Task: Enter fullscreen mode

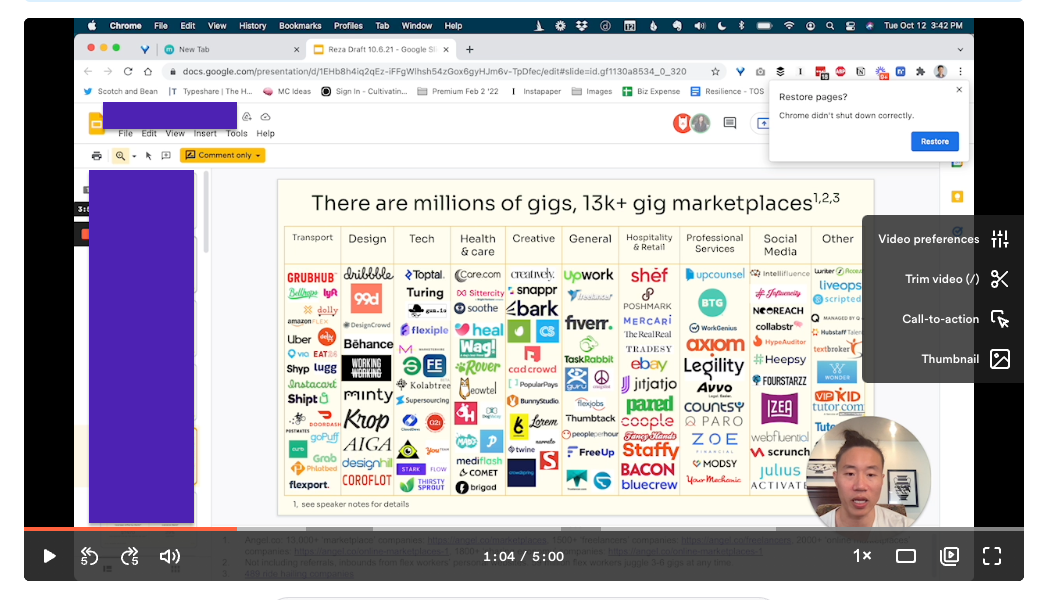Action: pos(992,556)
